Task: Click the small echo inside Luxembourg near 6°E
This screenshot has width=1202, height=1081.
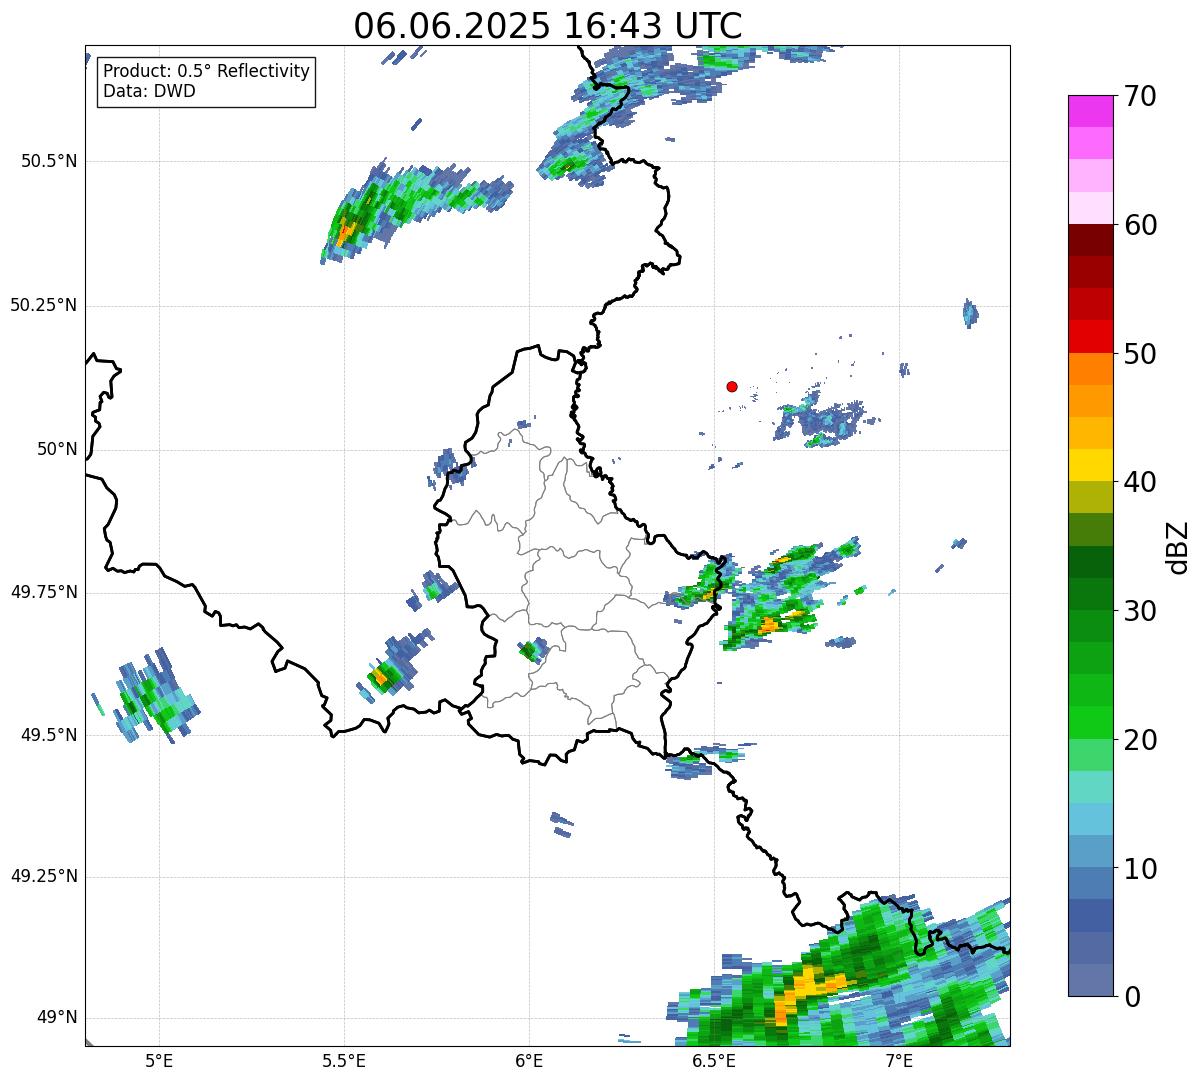Action: click(532, 650)
